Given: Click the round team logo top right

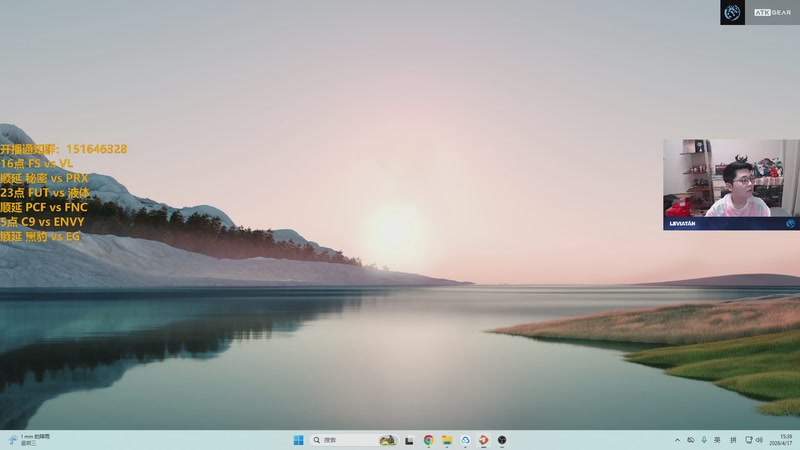Looking at the screenshot, I should click(x=732, y=12).
